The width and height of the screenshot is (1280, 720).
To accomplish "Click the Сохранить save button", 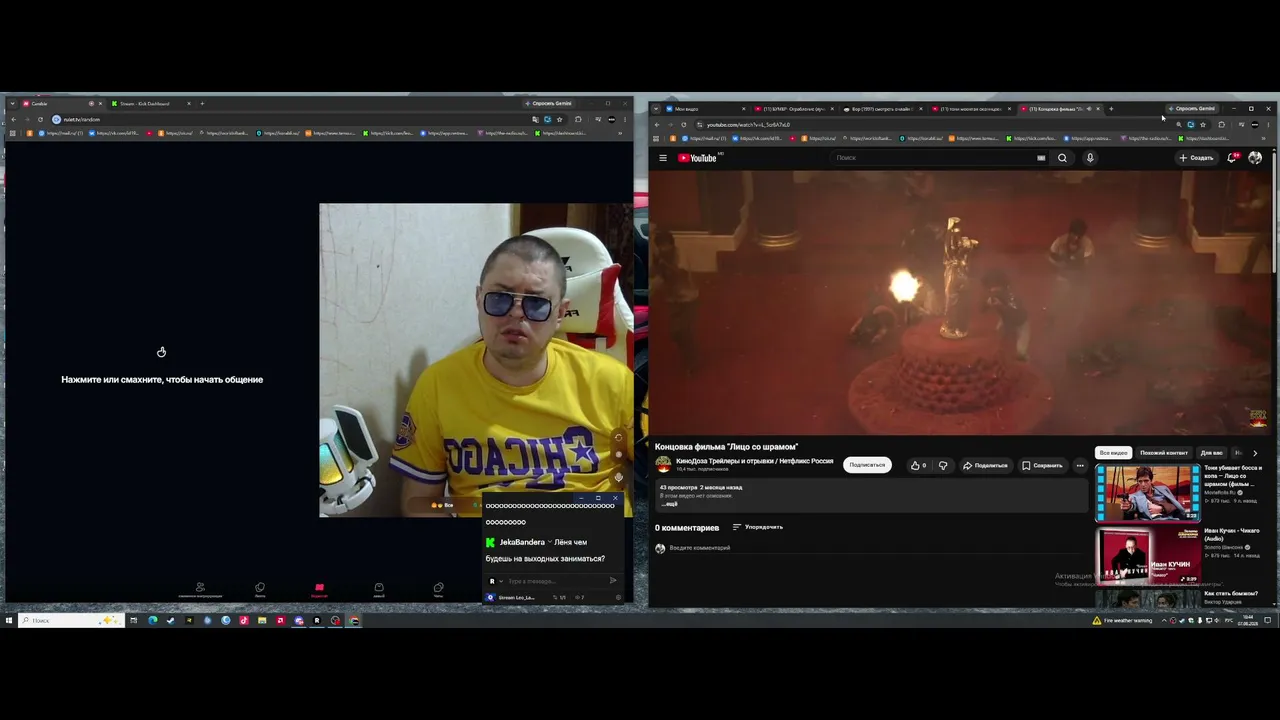I will pyautogui.click(x=1042, y=465).
